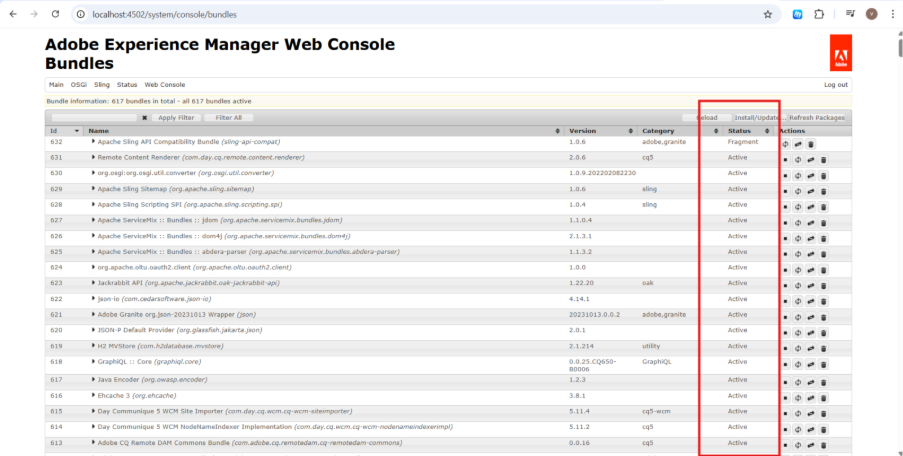Select version text 20231013.0.0.2
Screen dimensions: 903x456
point(593,314)
